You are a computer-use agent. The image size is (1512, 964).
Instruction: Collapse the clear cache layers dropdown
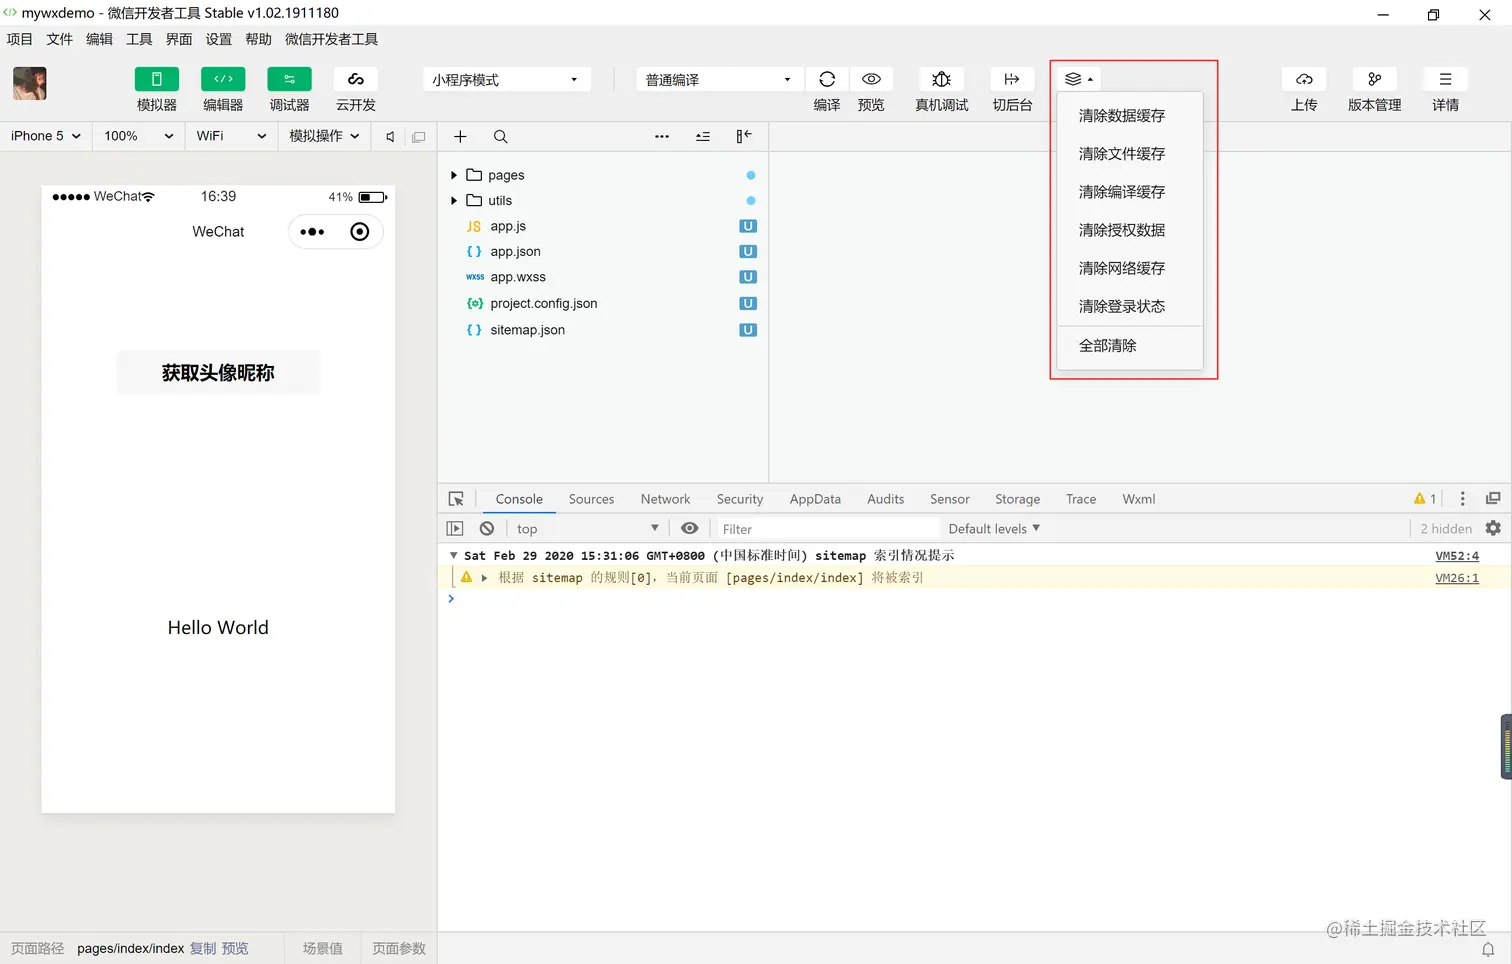[x=1079, y=79]
